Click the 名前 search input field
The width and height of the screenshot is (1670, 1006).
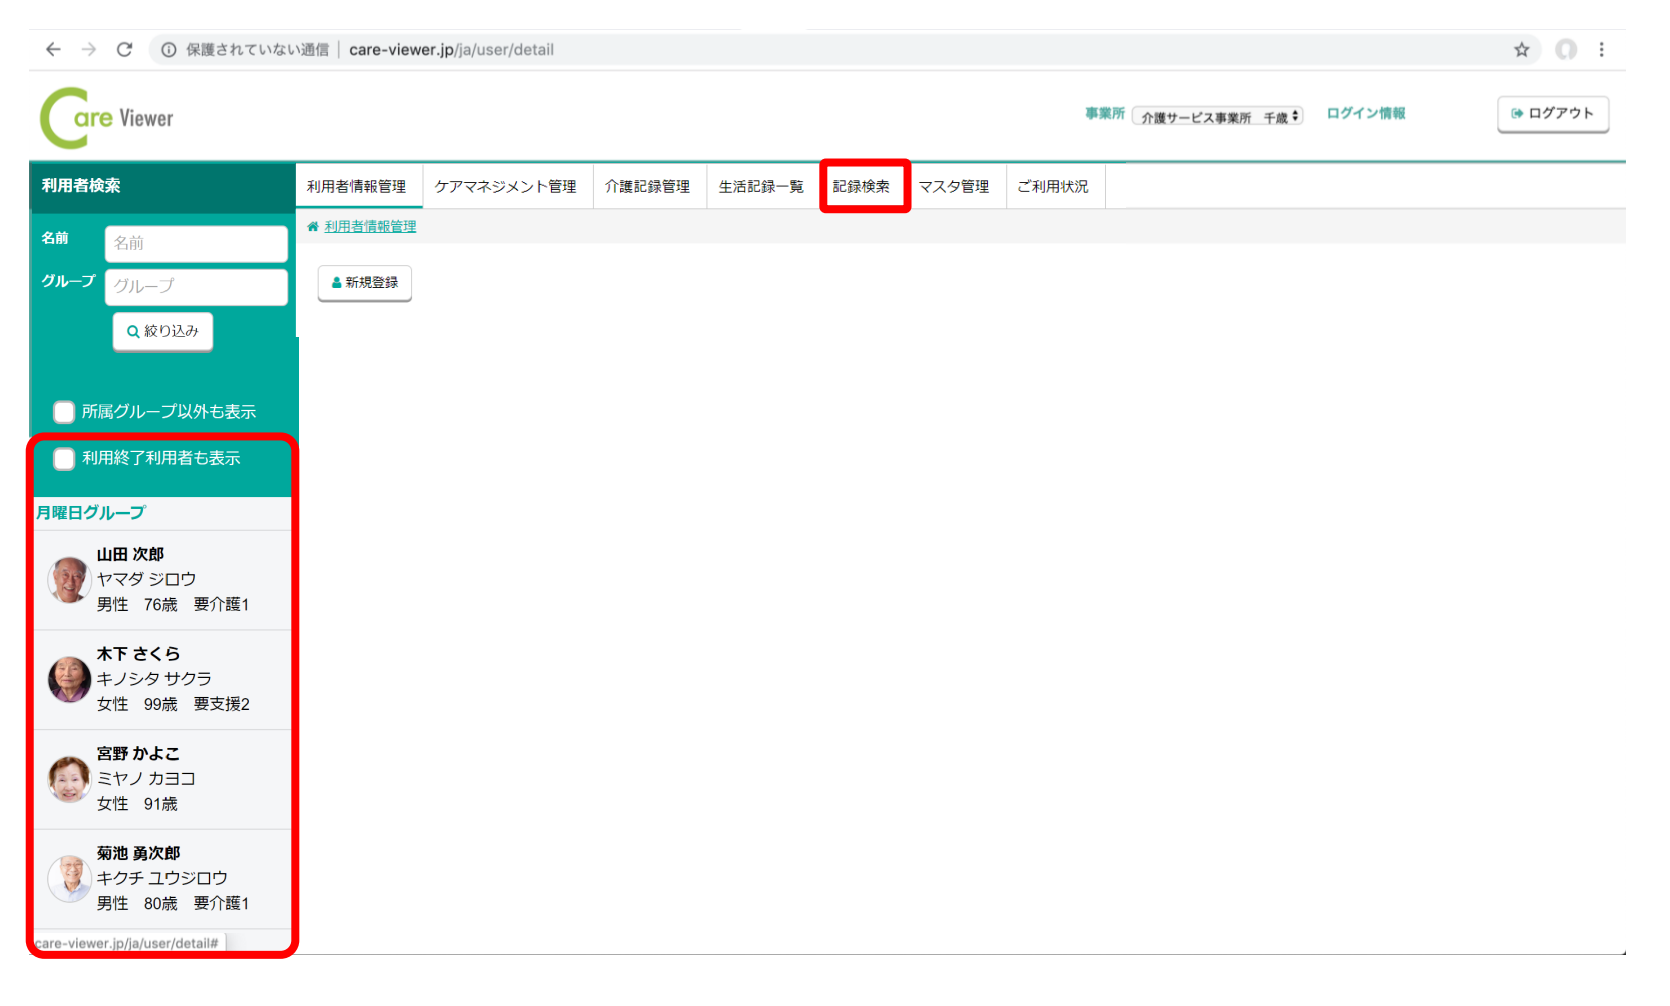pyautogui.click(x=196, y=243)
